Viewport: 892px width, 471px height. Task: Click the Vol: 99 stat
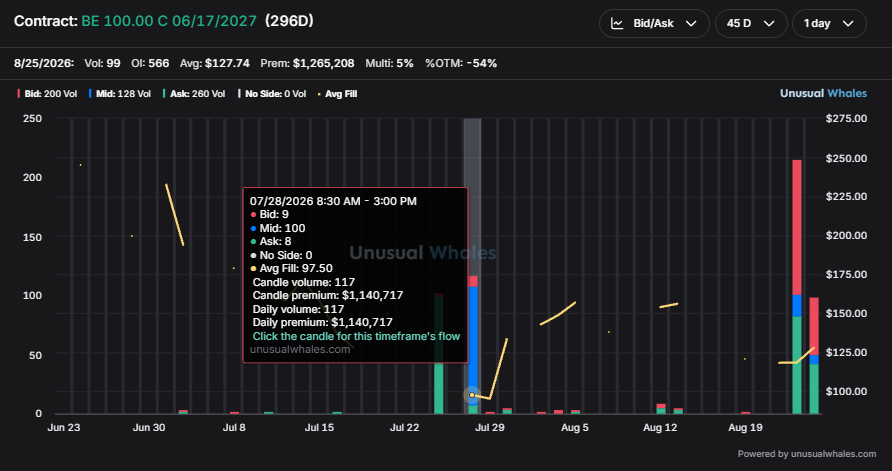pos(102,63)
